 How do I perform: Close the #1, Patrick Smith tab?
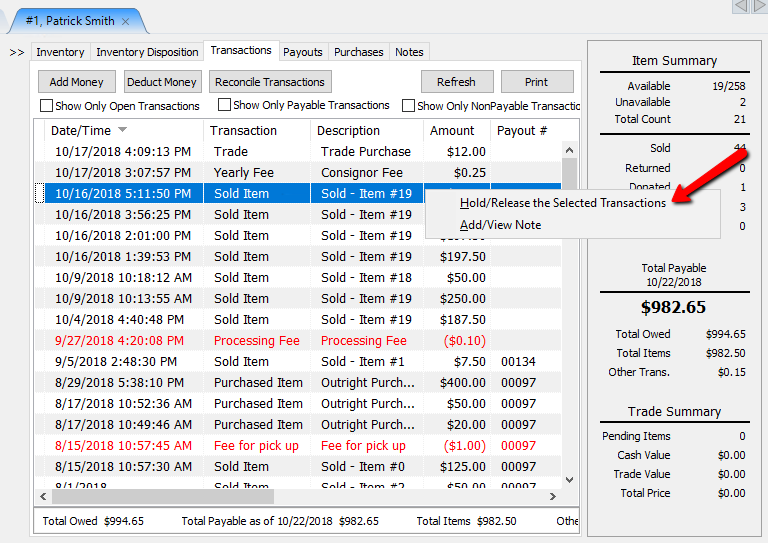125,22
